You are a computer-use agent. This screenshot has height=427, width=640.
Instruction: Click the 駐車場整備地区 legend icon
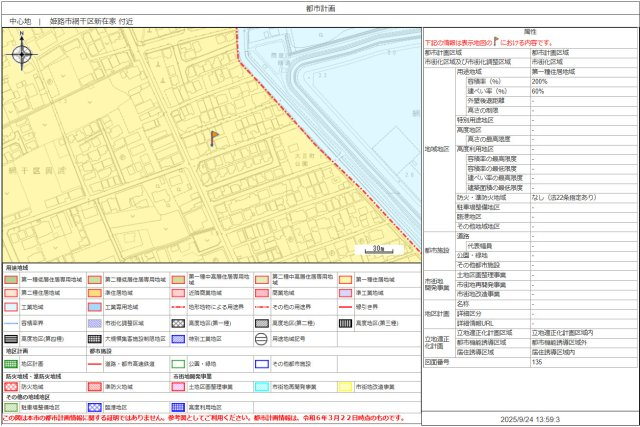click(x=11, y=407)
